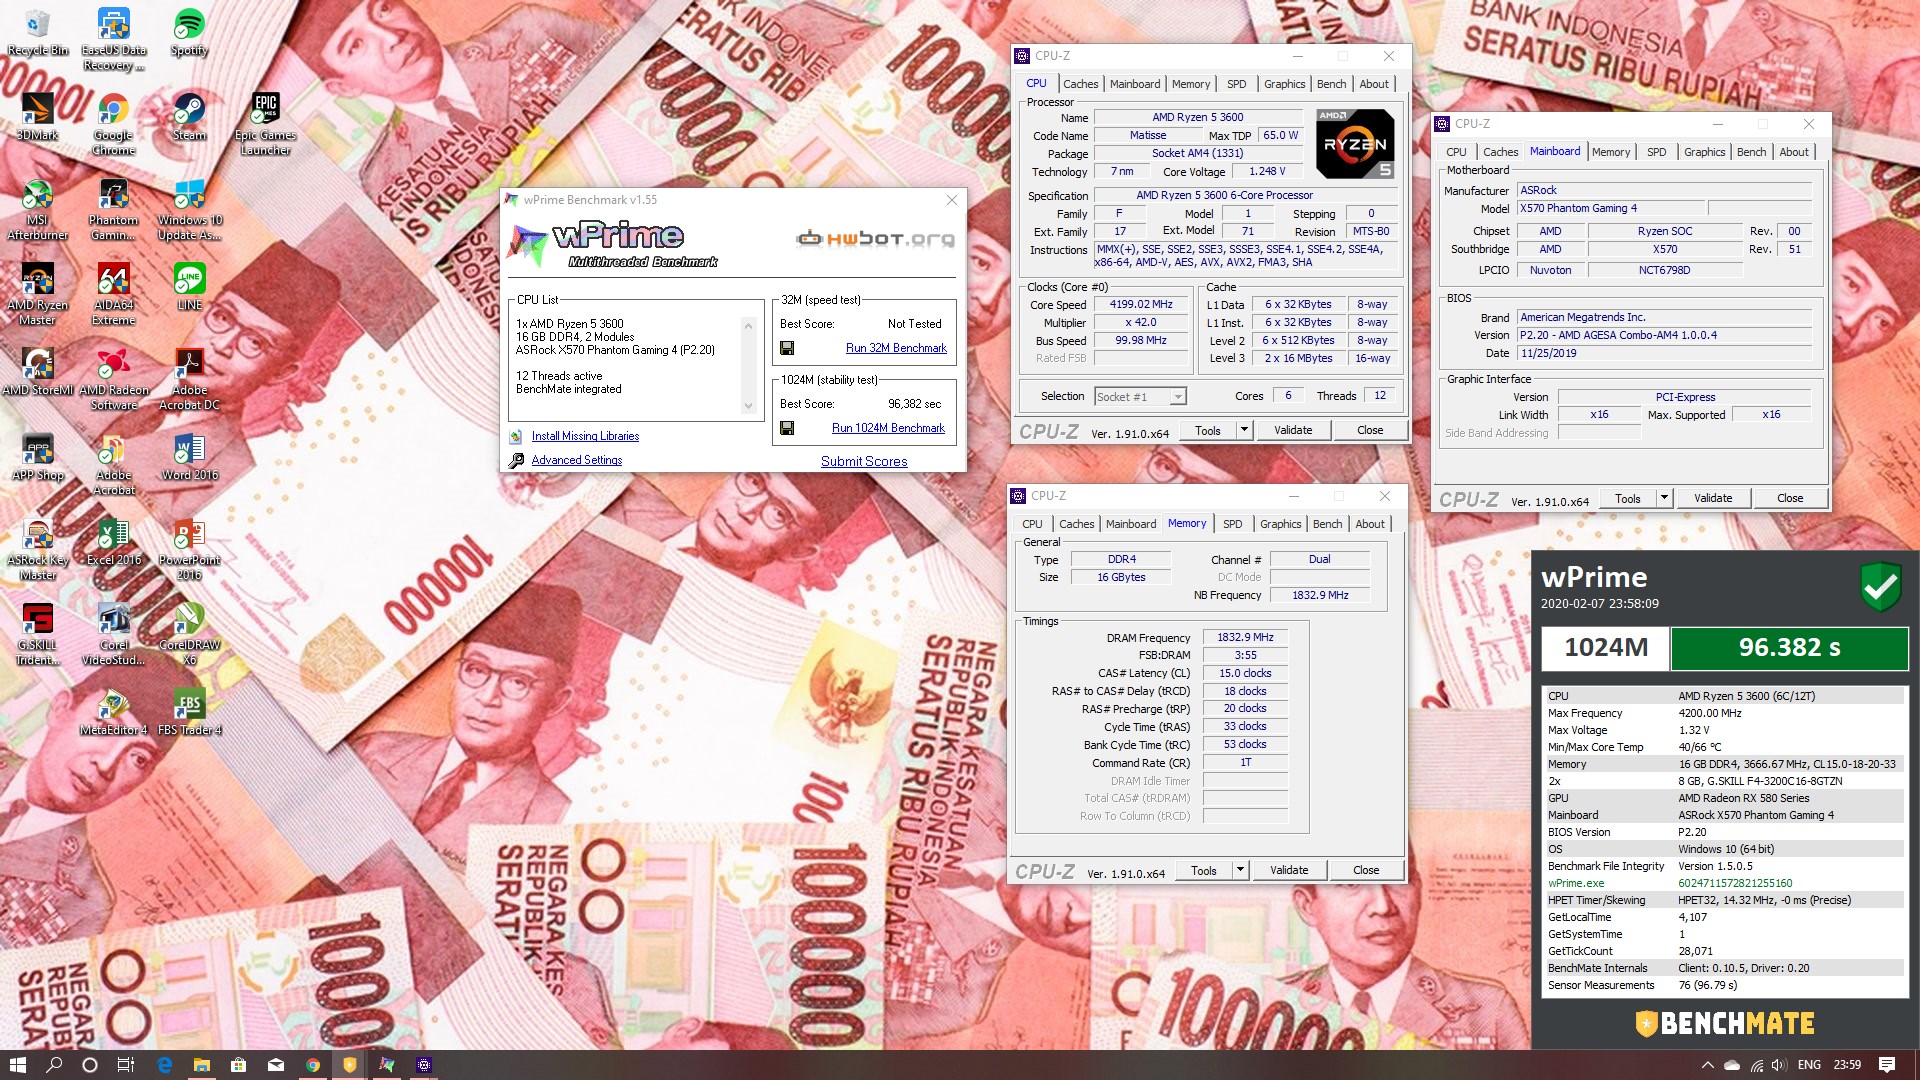Screen dimensions: 1920x1080
Task: Expand Tools dropdown arrow in CPU-Z Memory window
Action: pos(1240,870)
